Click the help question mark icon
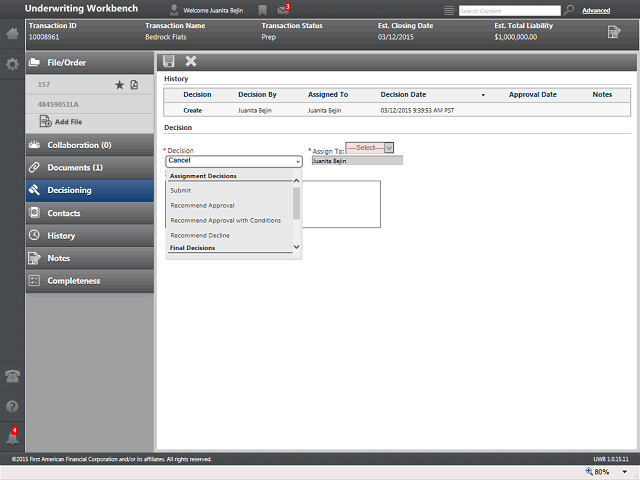640x480 pixels. click(12, 407)
